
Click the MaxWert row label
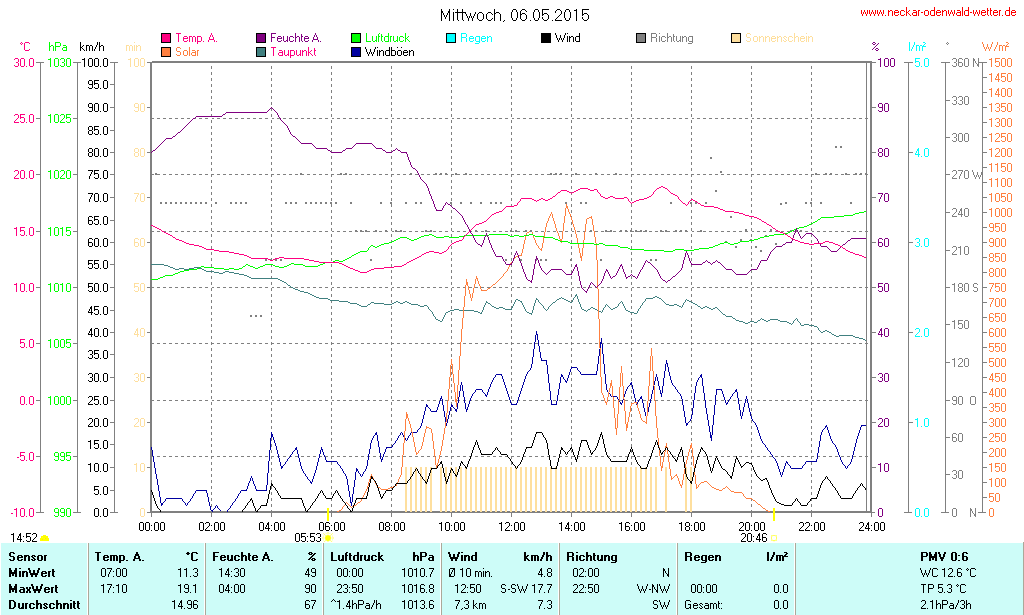click(33, 588)
